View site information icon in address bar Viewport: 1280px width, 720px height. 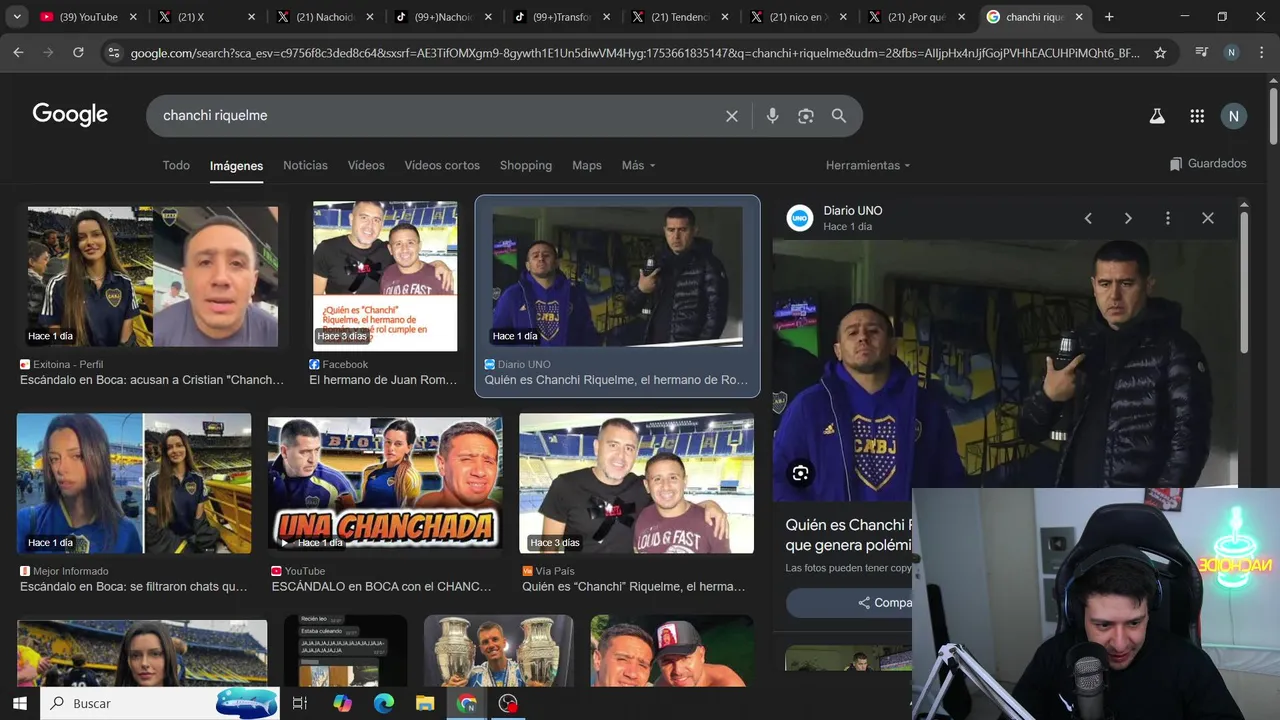click(x=113, y=53)
